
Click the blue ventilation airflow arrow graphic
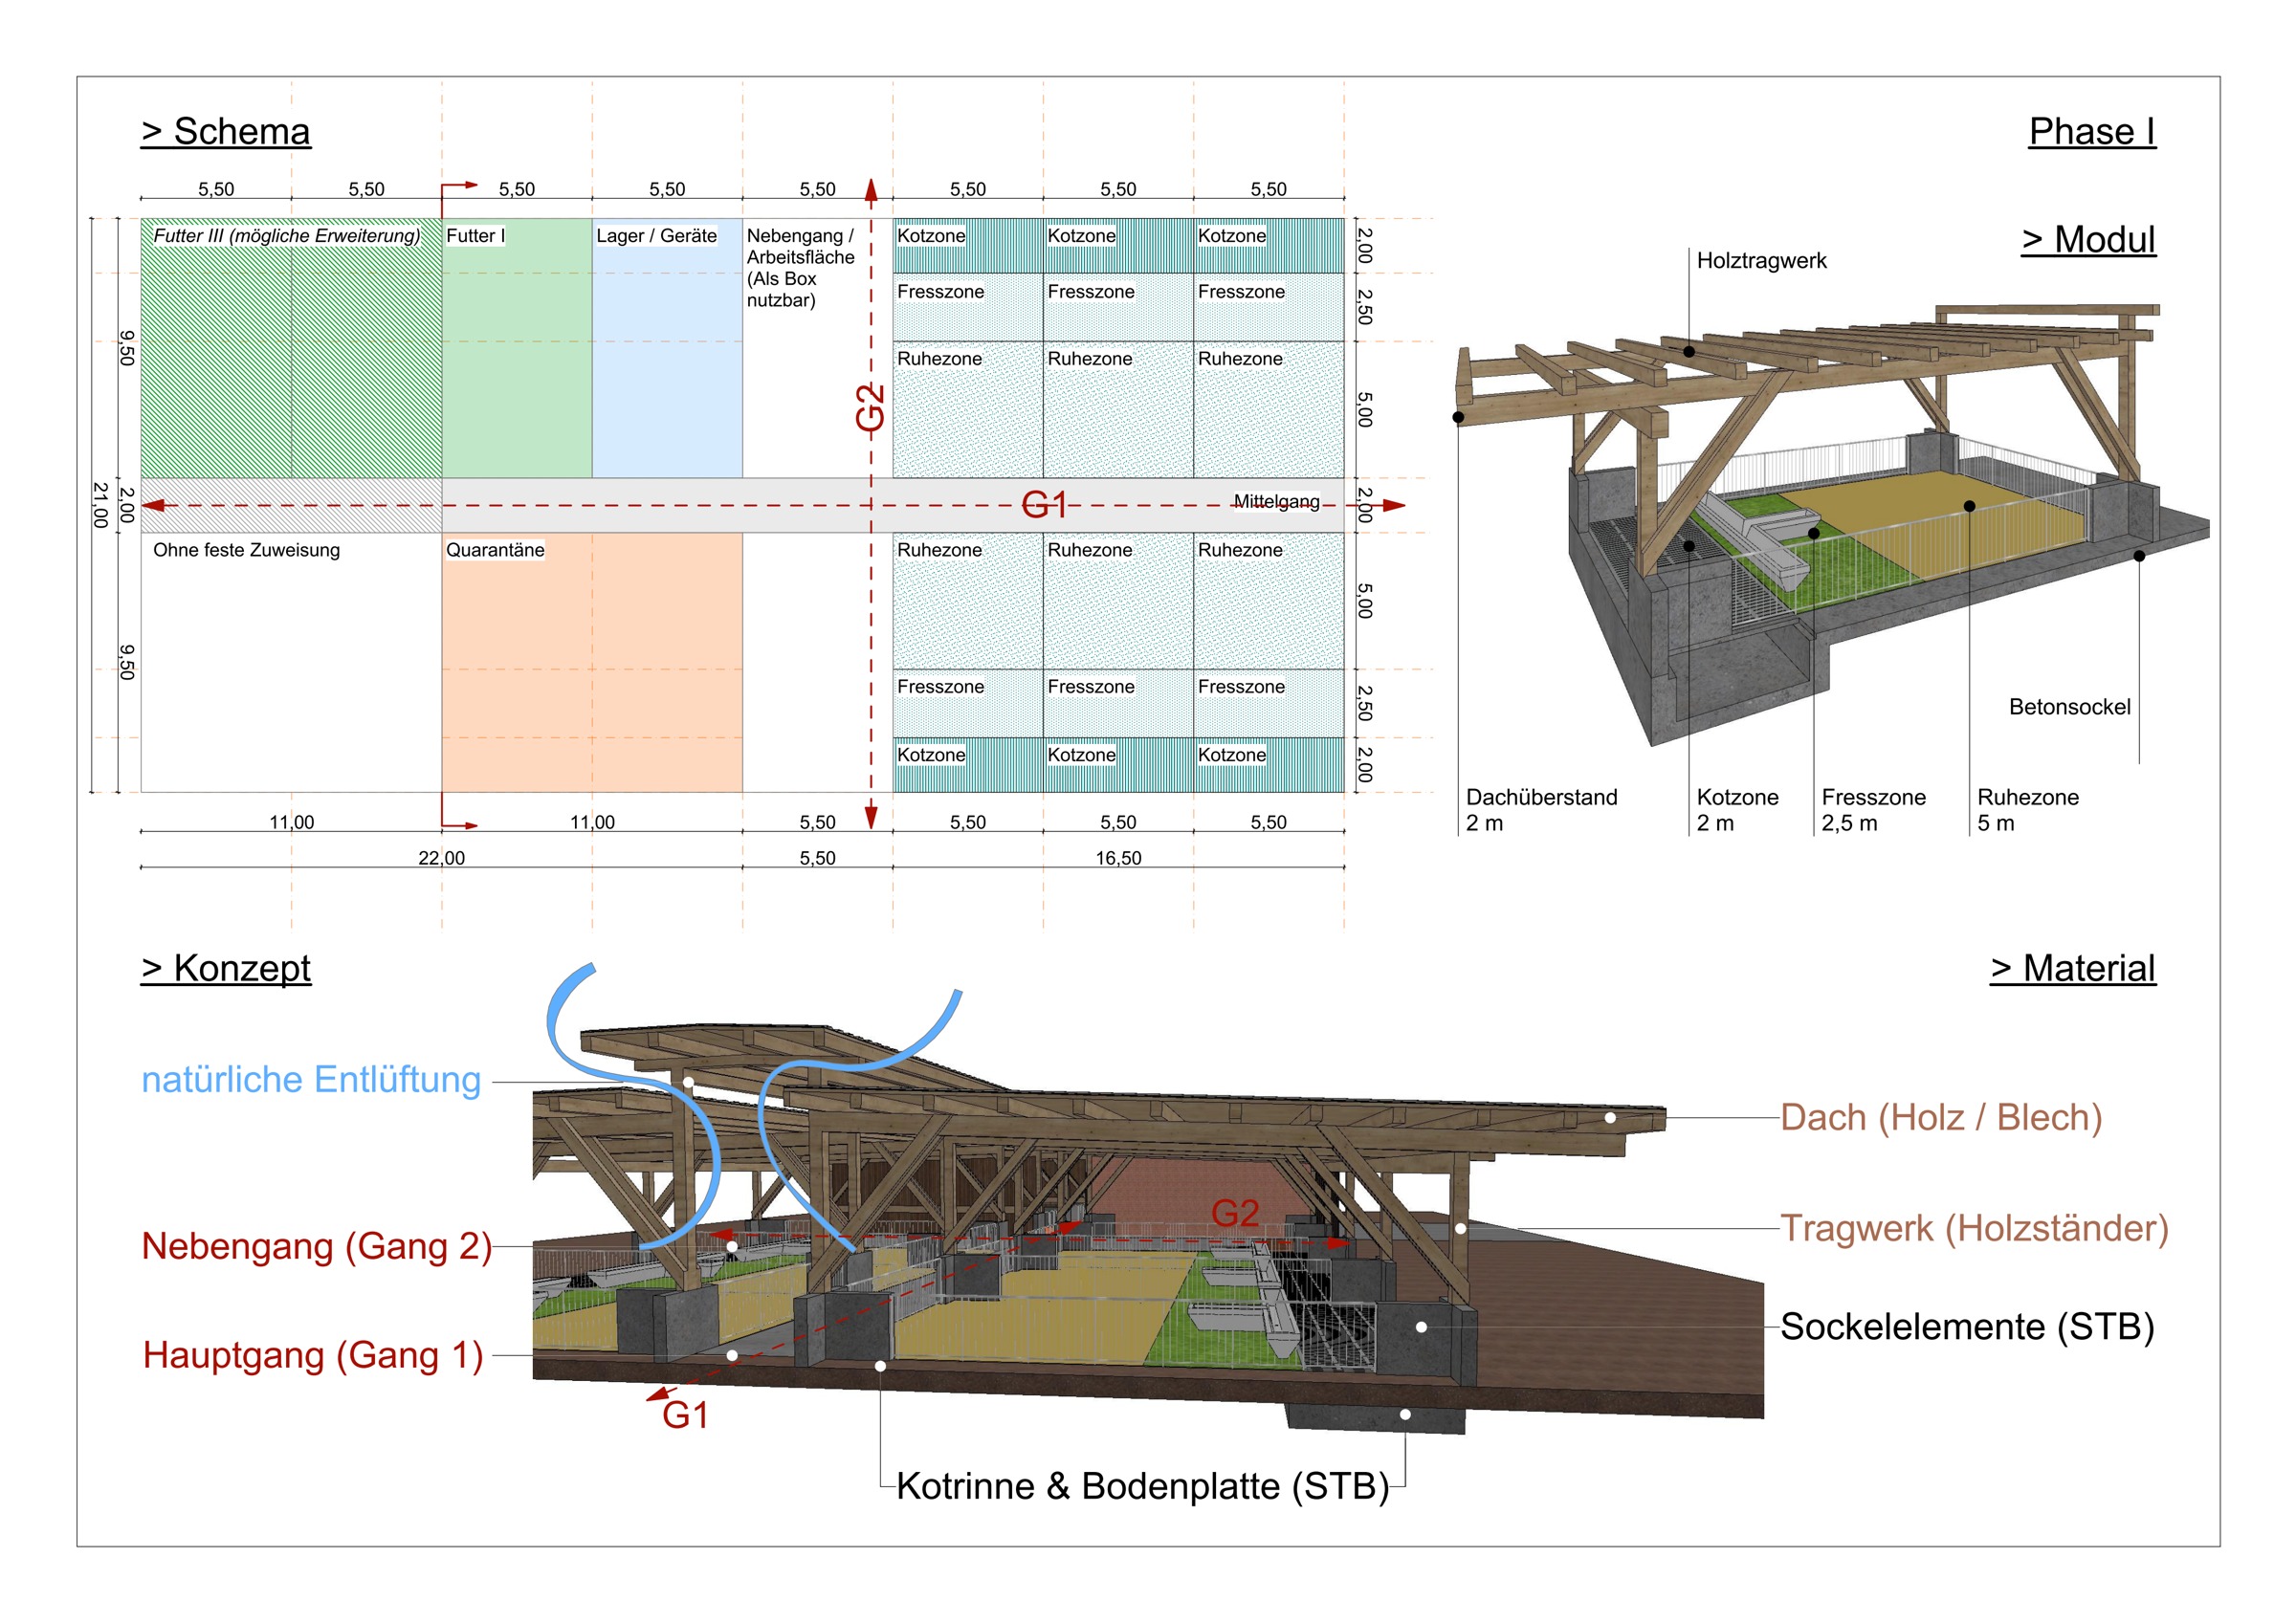click(x=754, y=1106)
